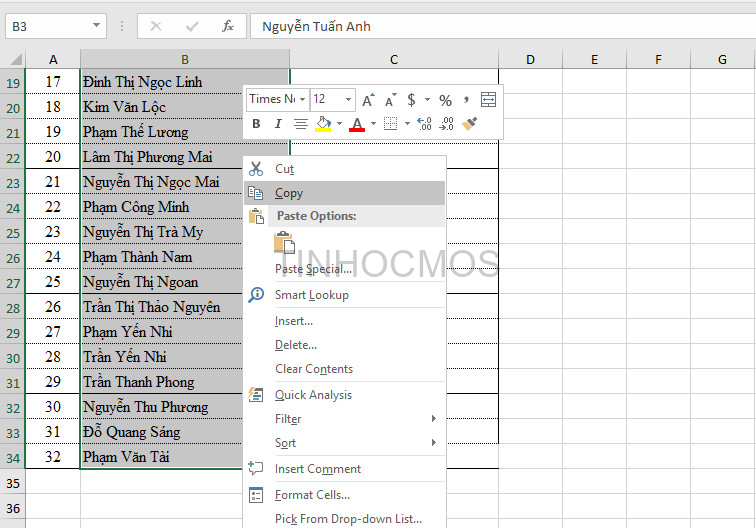Click cell with number 32 in column A
The image size is (756, 528).
[x=53, y=457]
